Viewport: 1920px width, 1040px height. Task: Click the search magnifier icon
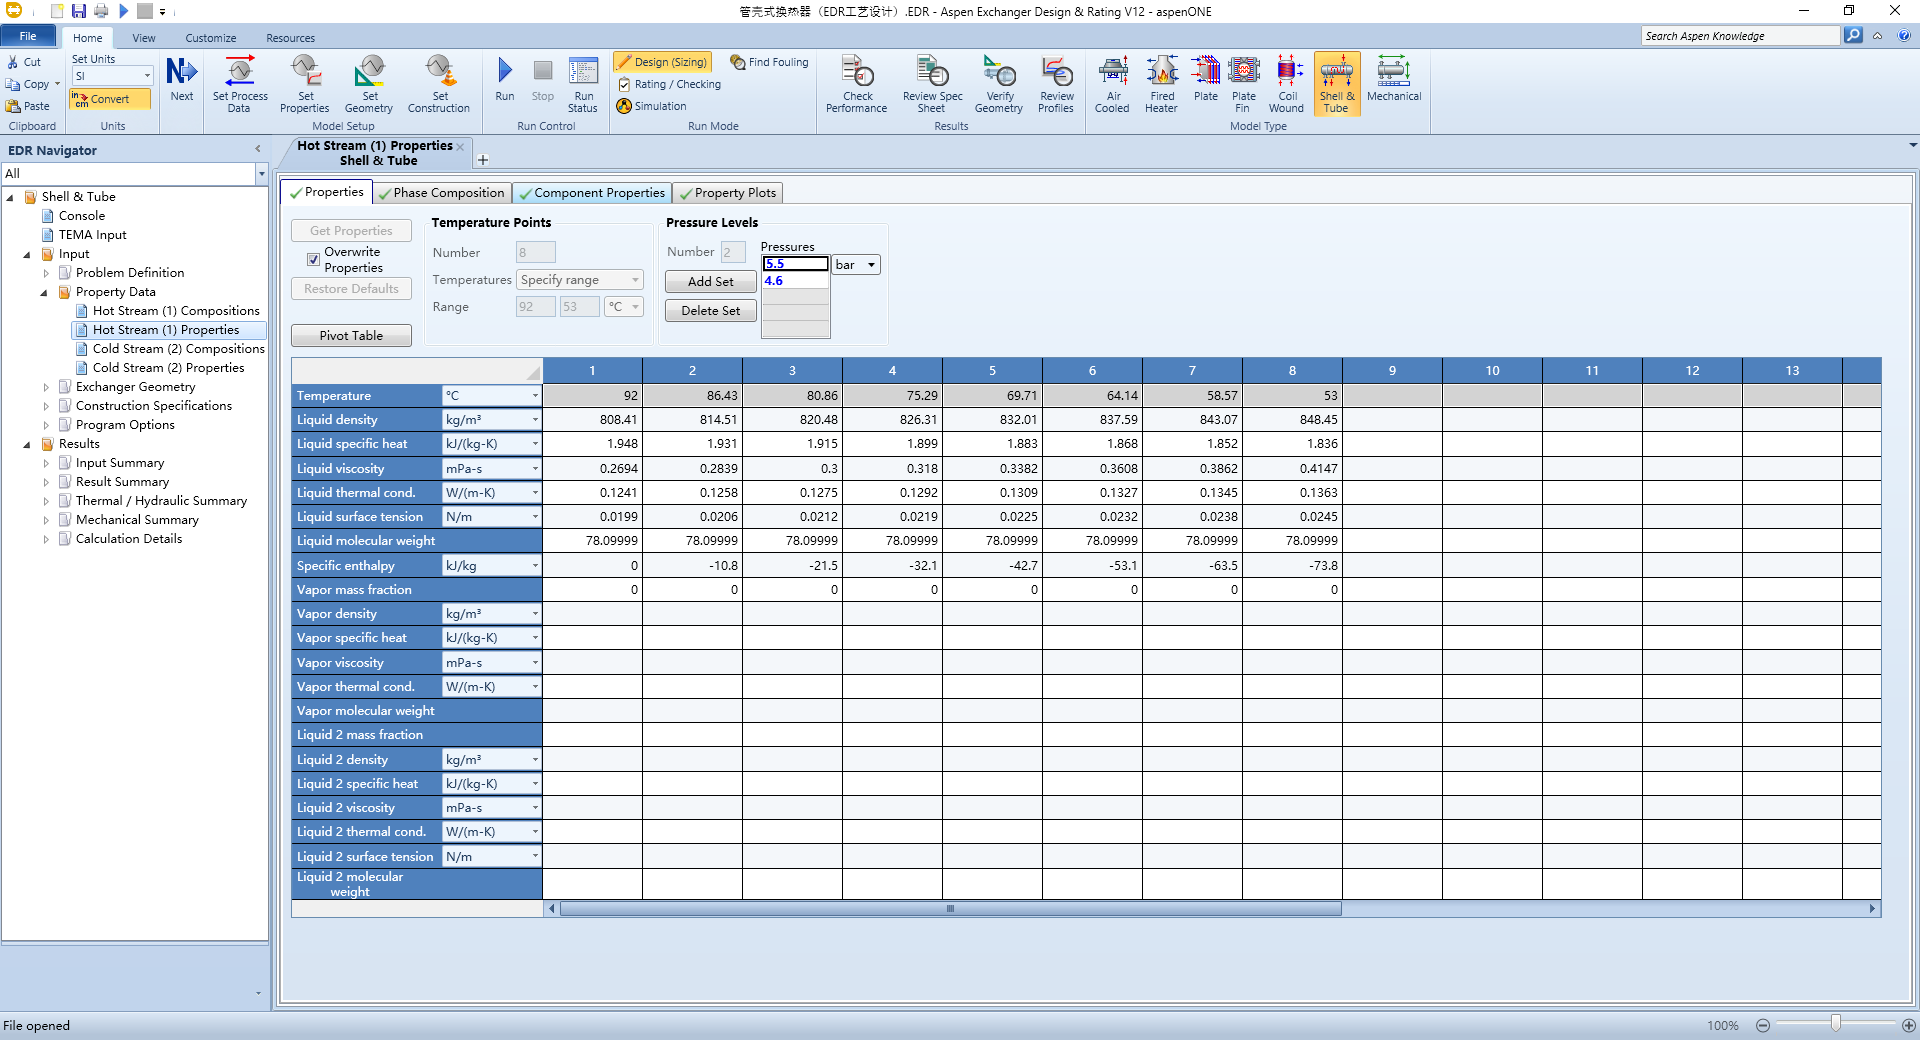[x=1853, y=35]
